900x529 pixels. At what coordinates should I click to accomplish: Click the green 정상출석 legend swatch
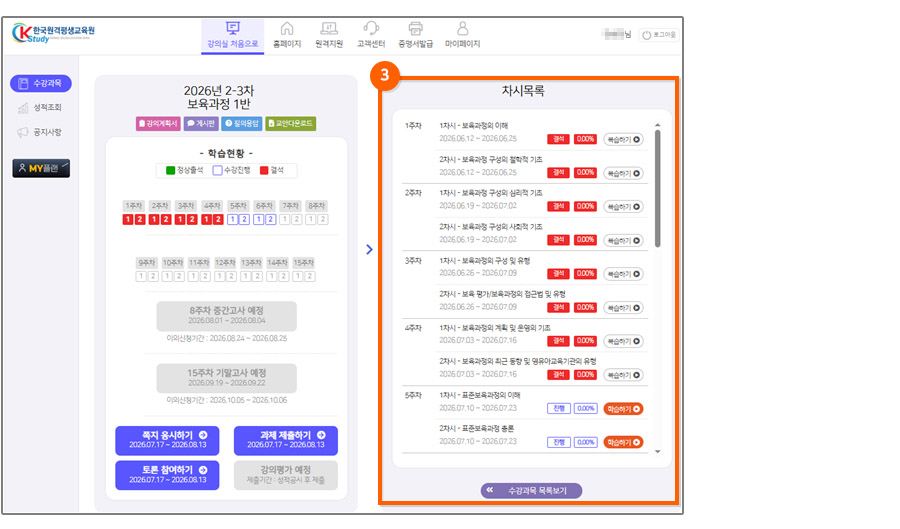click(170, 170)
